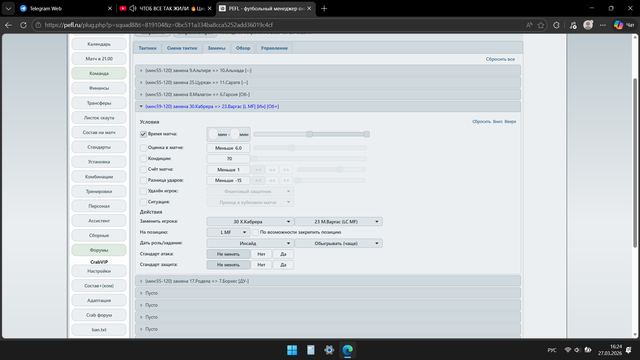Screen dimensions: 640x360
Task: View site information lock icon
Action: pyautogui.click(x=38, y=25)
